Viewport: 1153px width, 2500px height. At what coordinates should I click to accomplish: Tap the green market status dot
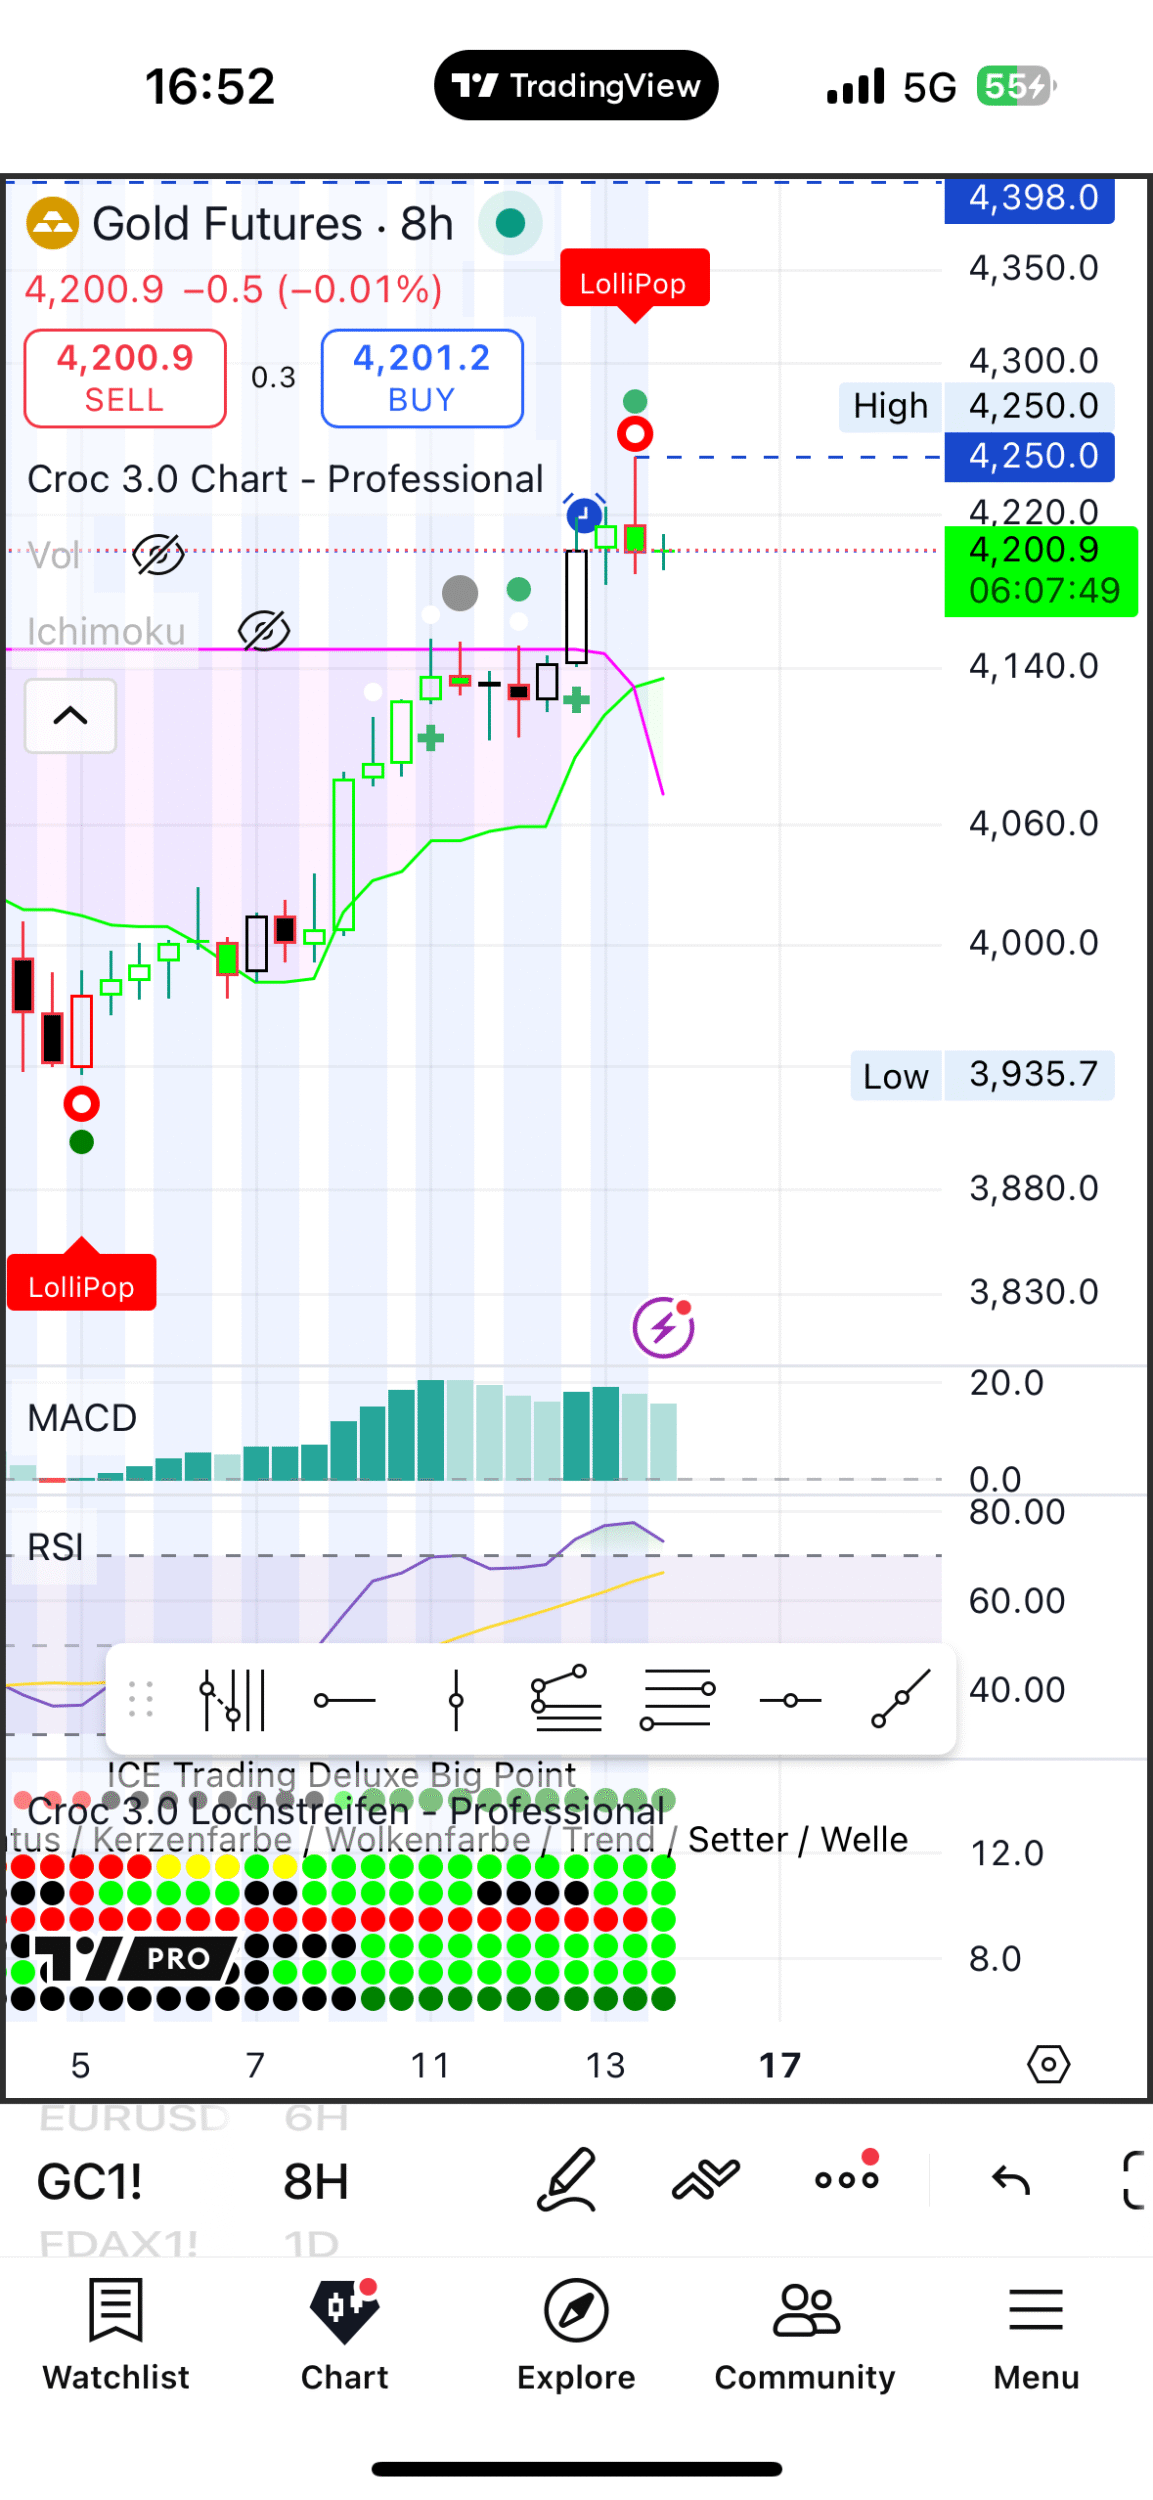(510, 223)
